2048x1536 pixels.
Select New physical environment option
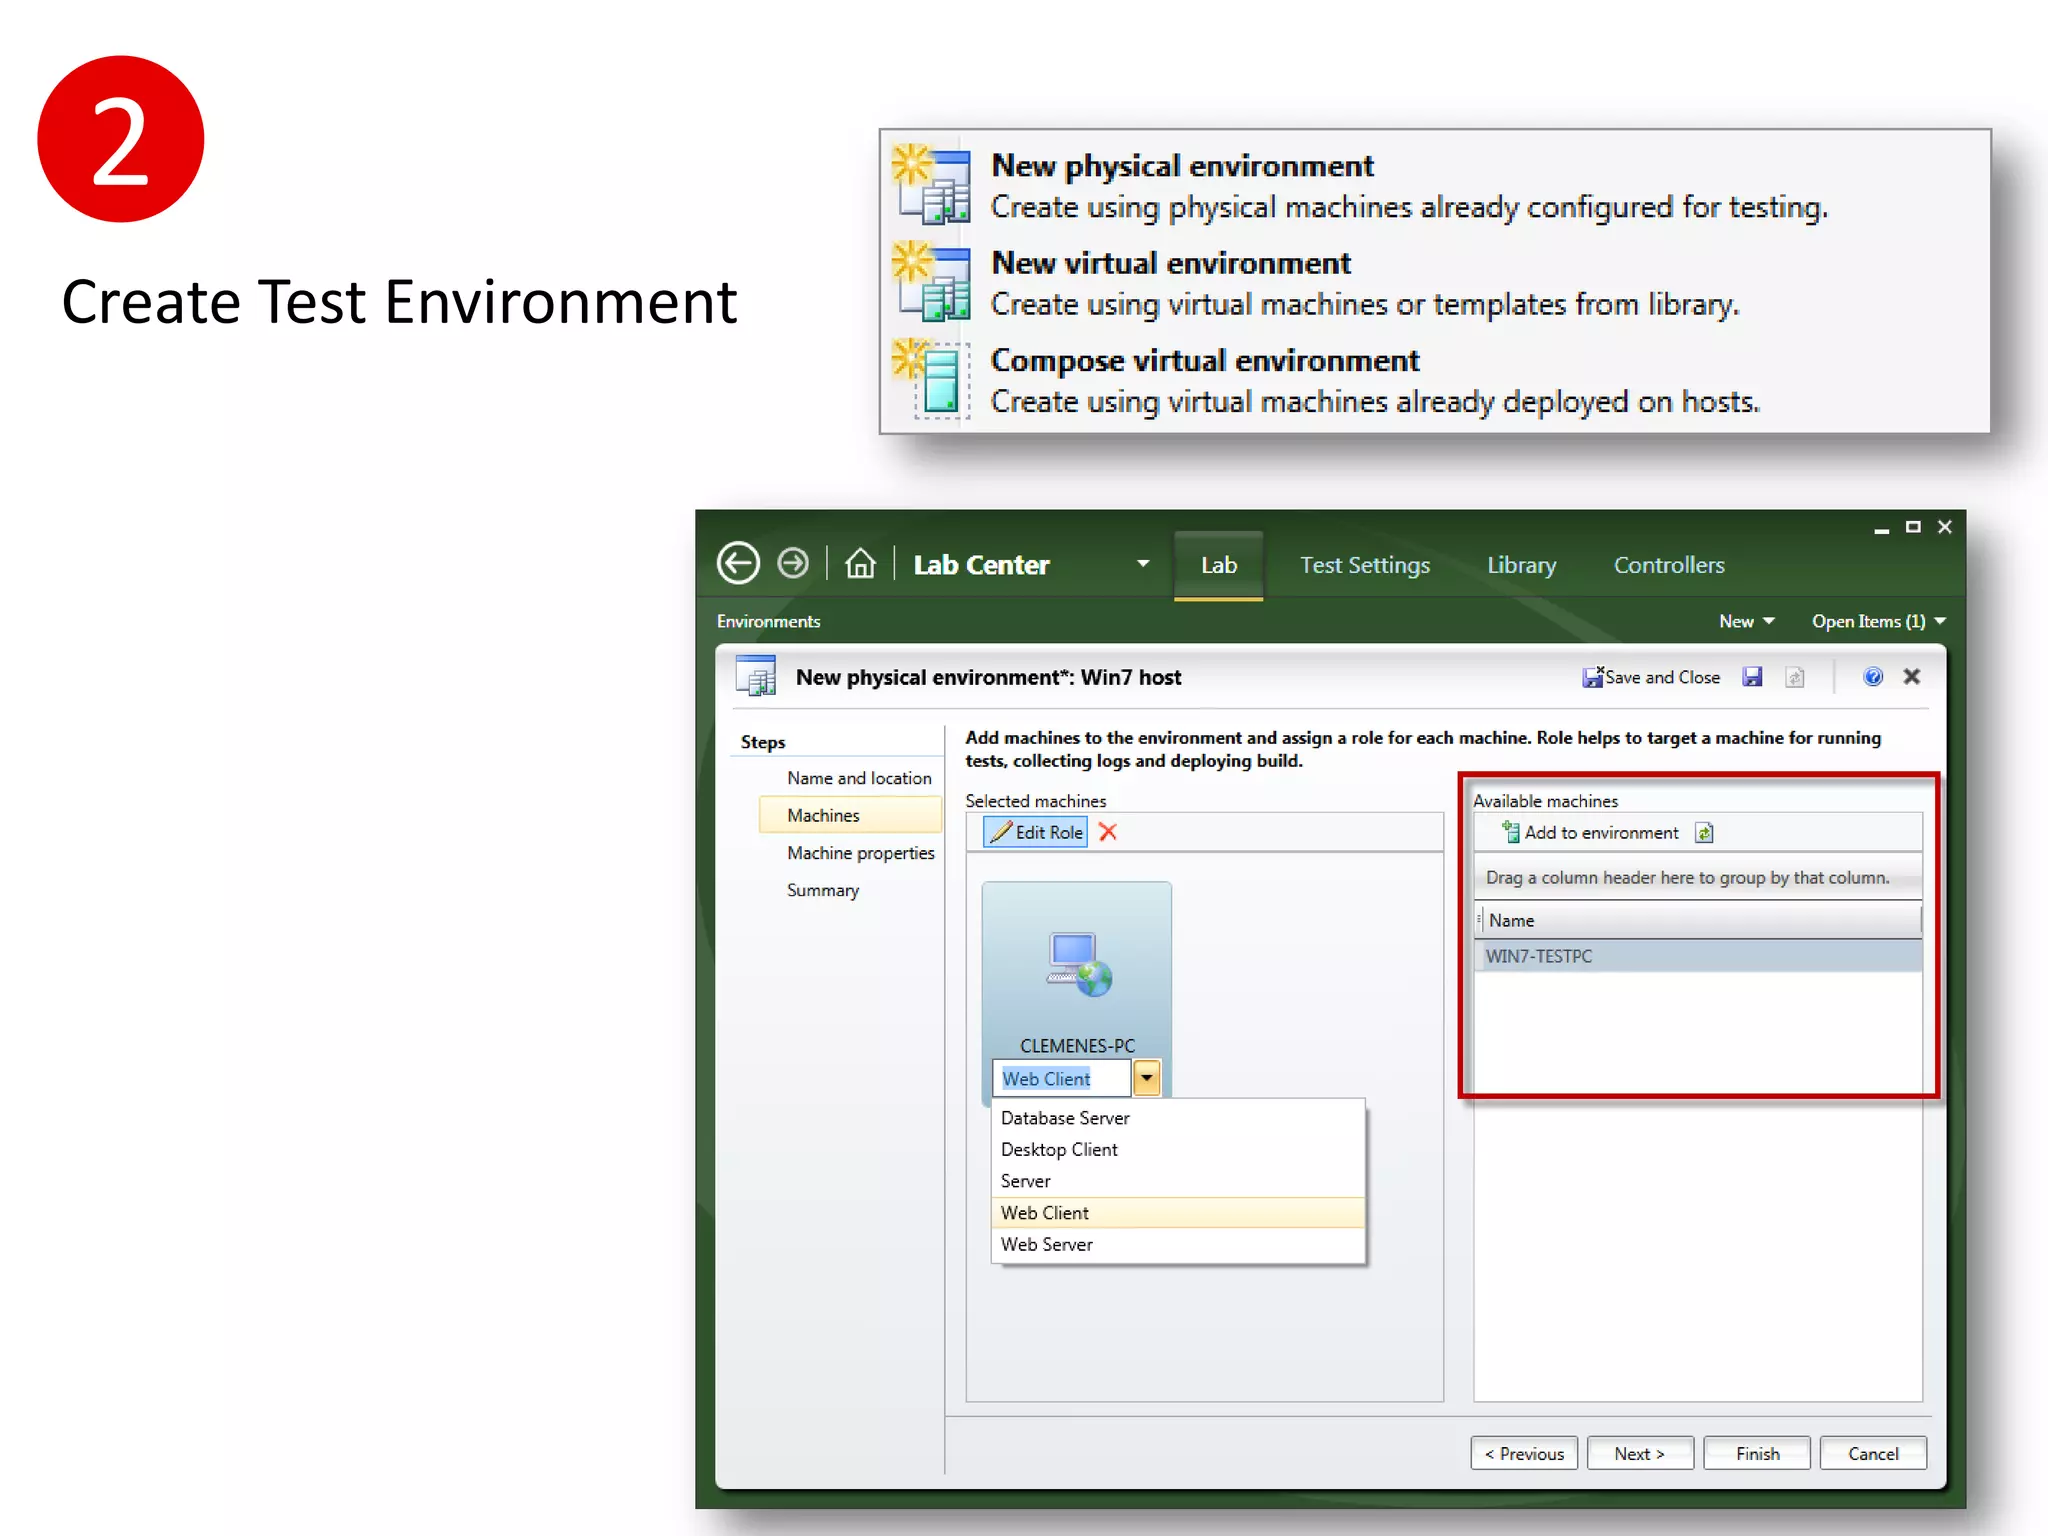click(x=1435, y=186)
